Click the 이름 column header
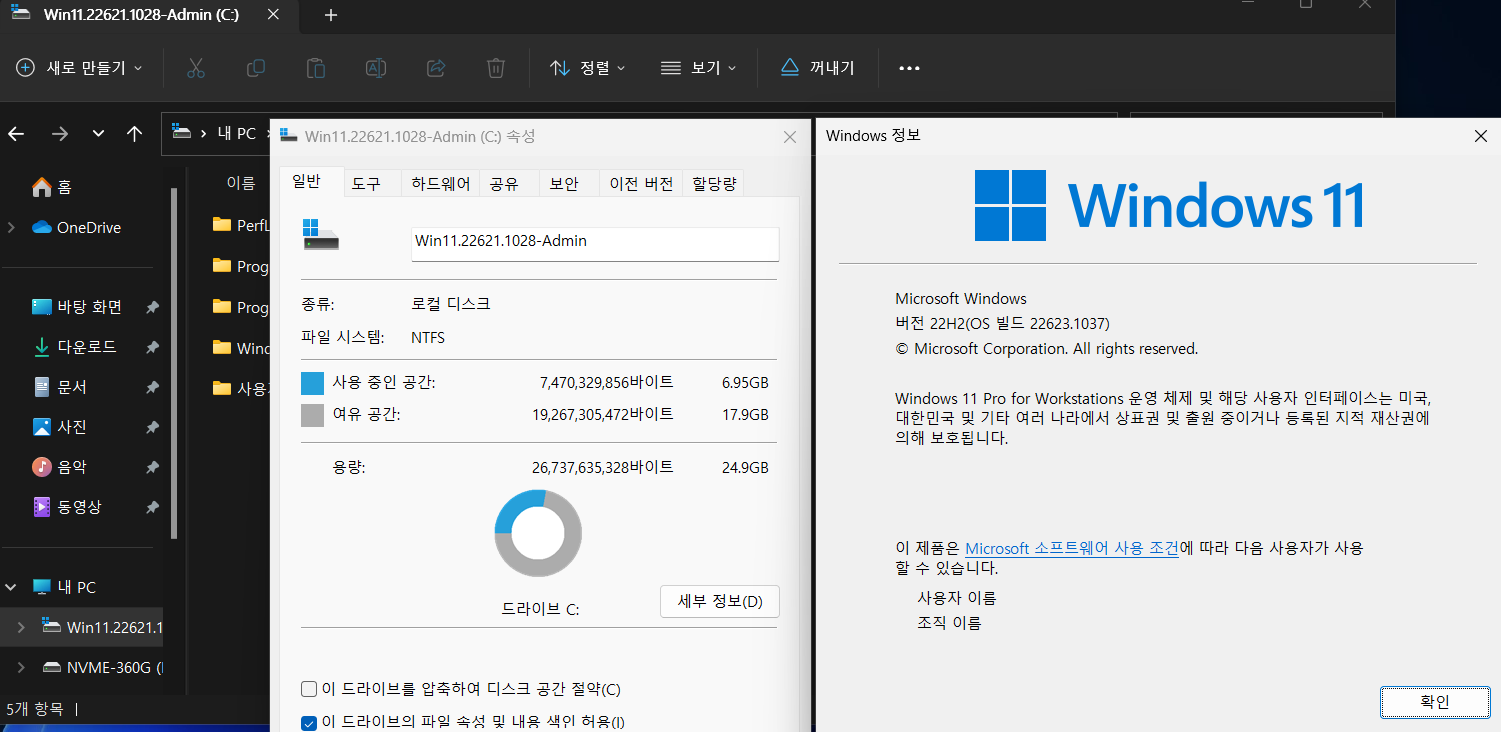The image size is (1501, 732). [241, 183]
